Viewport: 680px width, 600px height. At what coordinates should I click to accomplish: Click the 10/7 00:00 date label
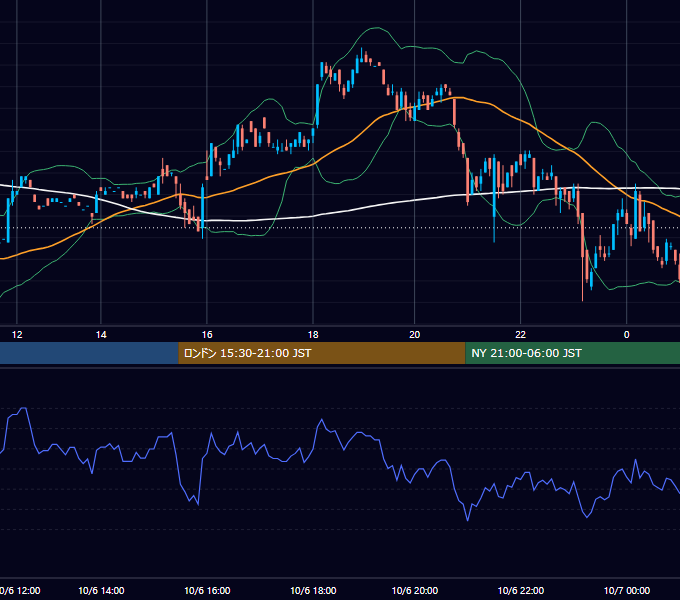(x=627, y=590)
